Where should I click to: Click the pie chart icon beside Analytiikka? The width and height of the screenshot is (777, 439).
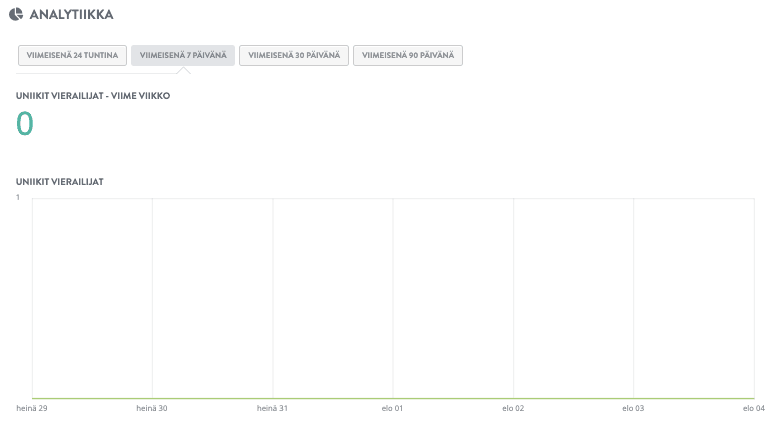(x=16, y=15)
